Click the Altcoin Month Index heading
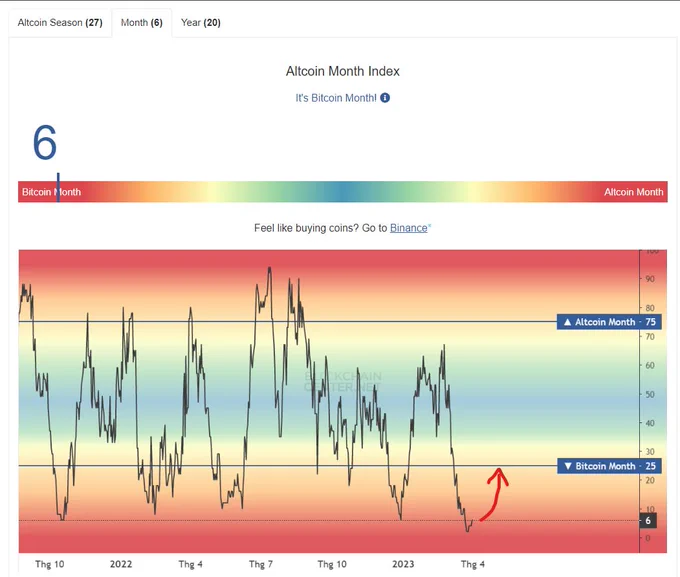680x577 pixels. (343, 71)
